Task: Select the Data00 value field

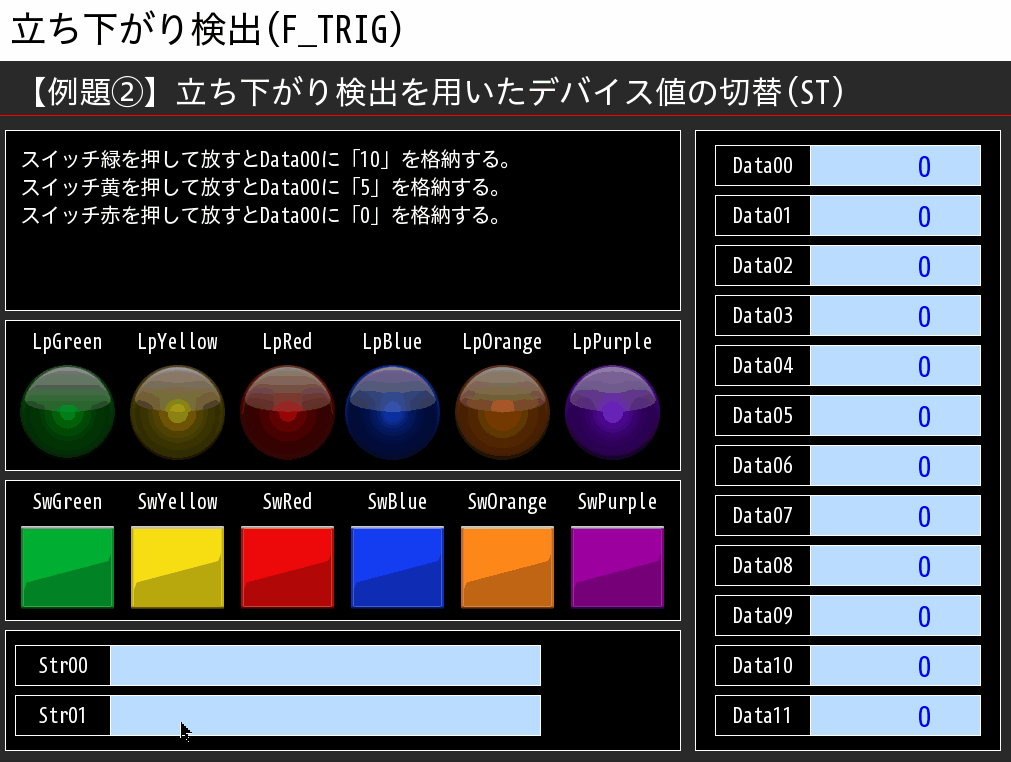Action: [895, 166]
